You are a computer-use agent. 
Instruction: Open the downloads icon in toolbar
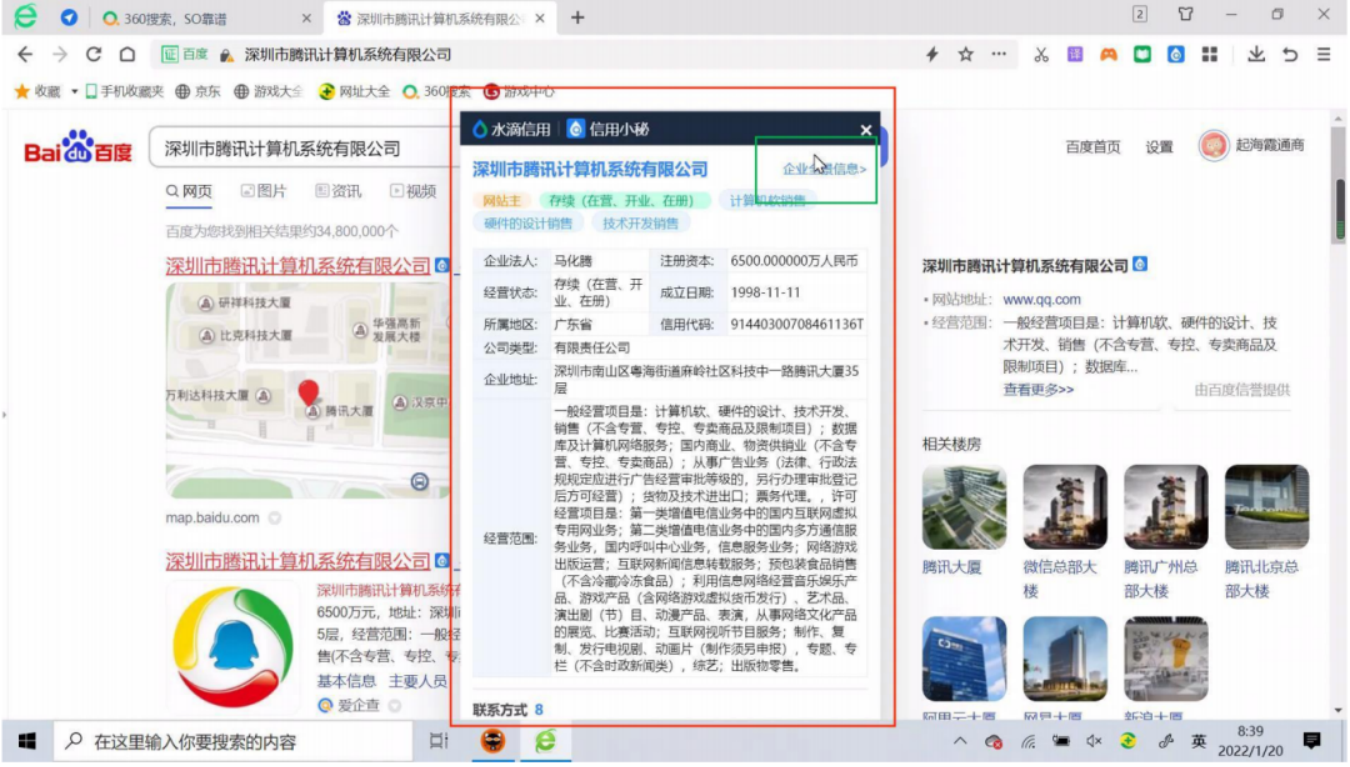point(1256,55)
